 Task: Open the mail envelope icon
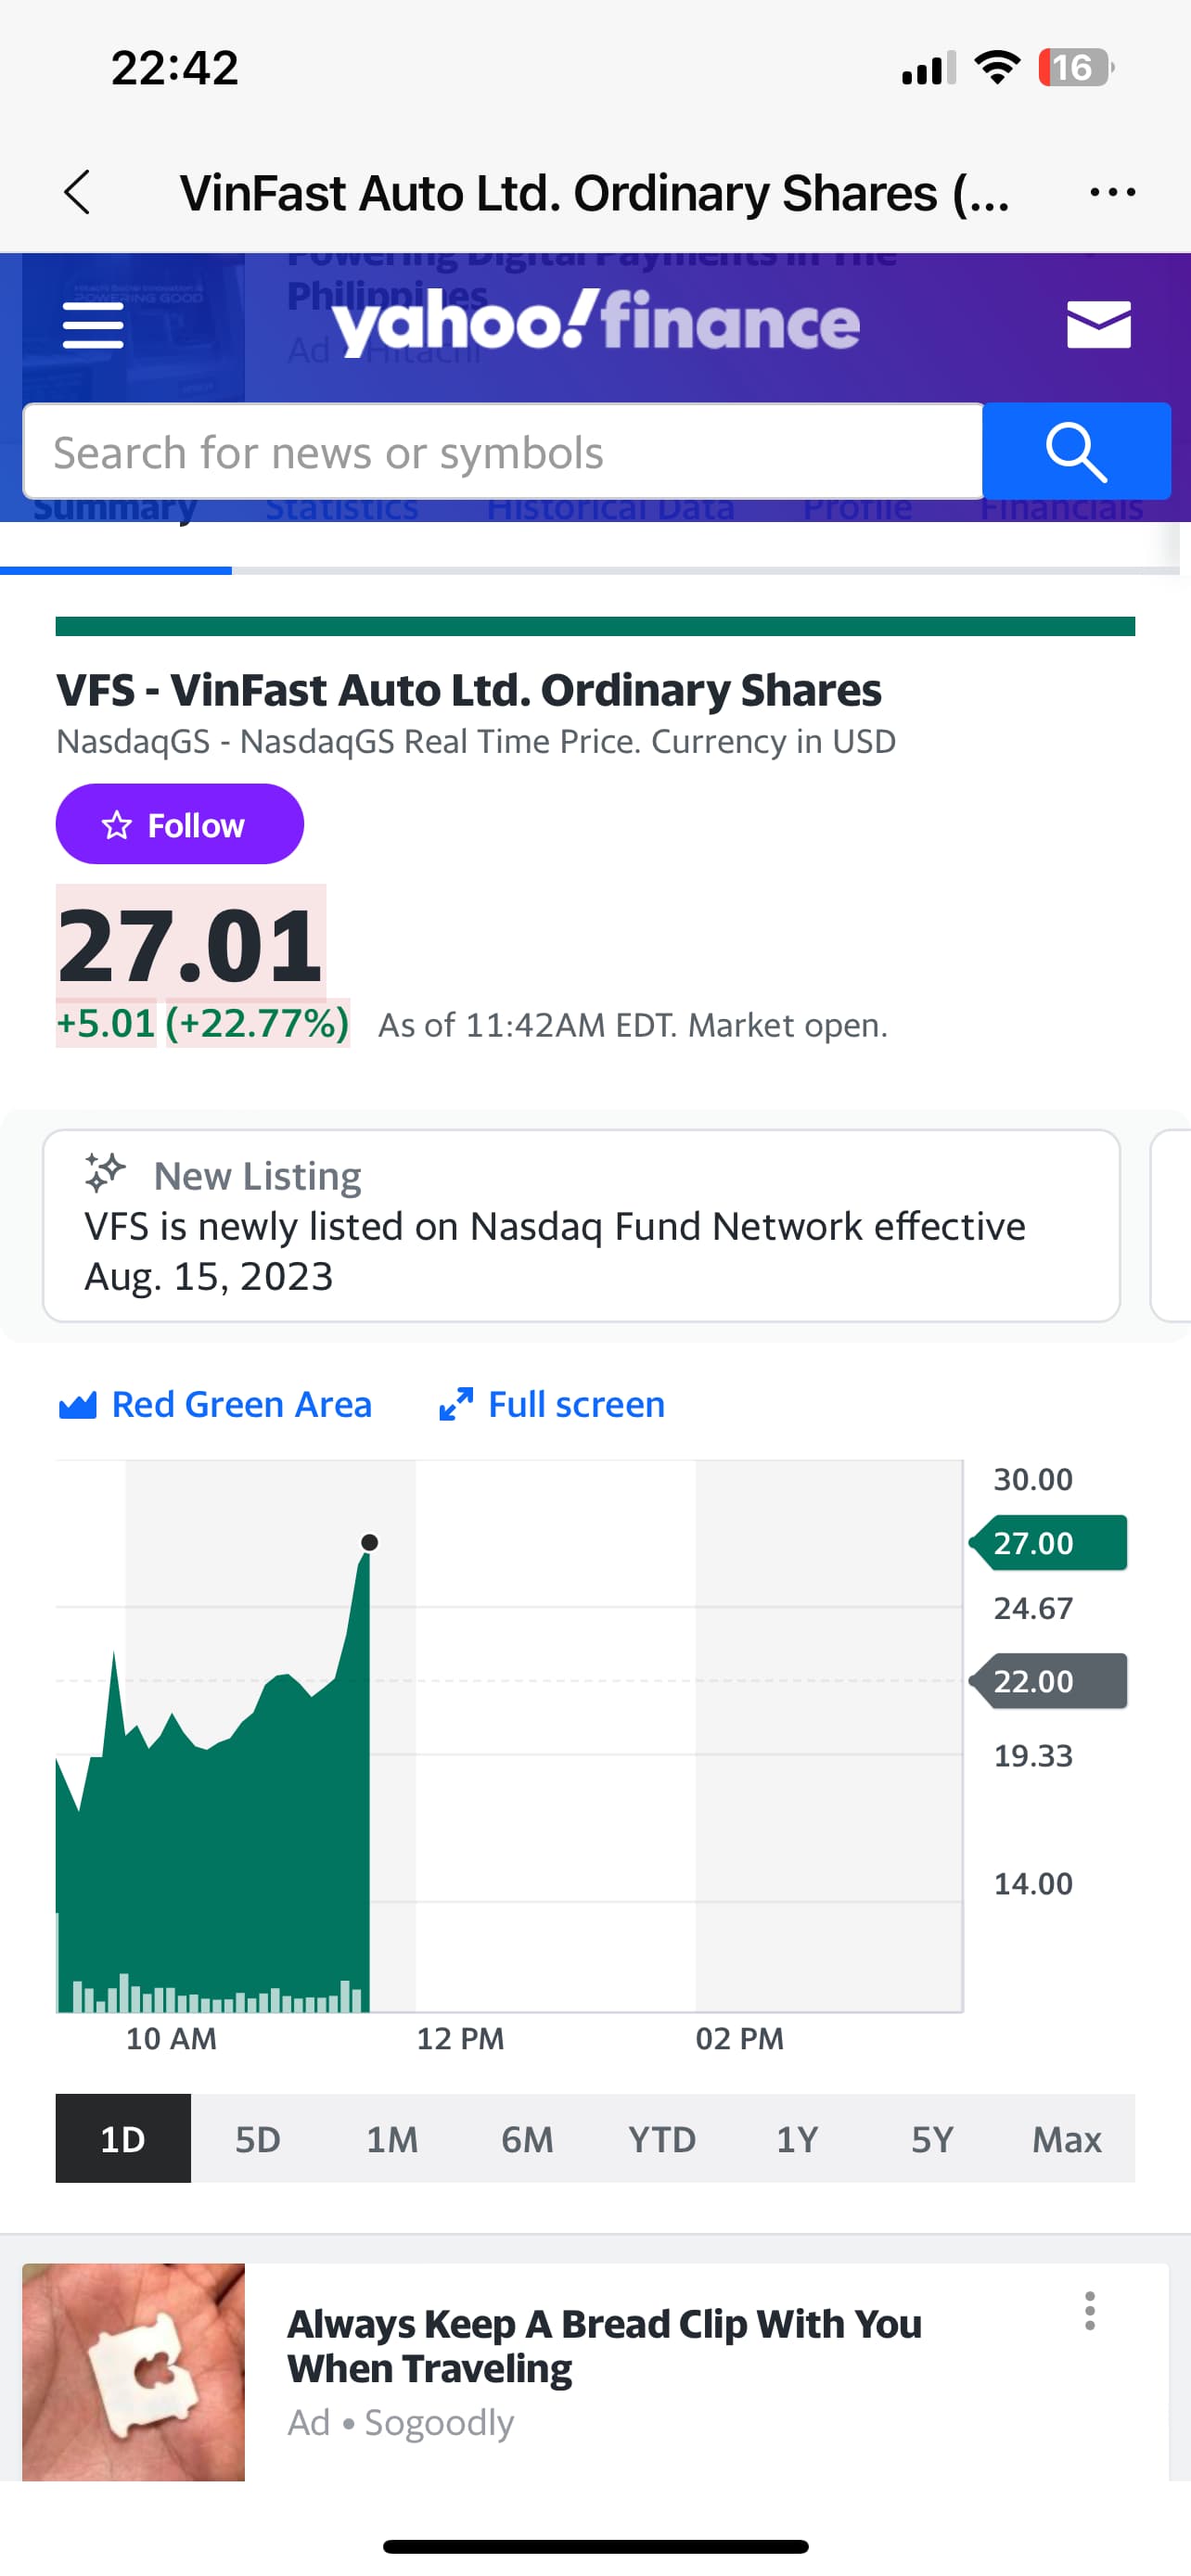[1098, 324]
